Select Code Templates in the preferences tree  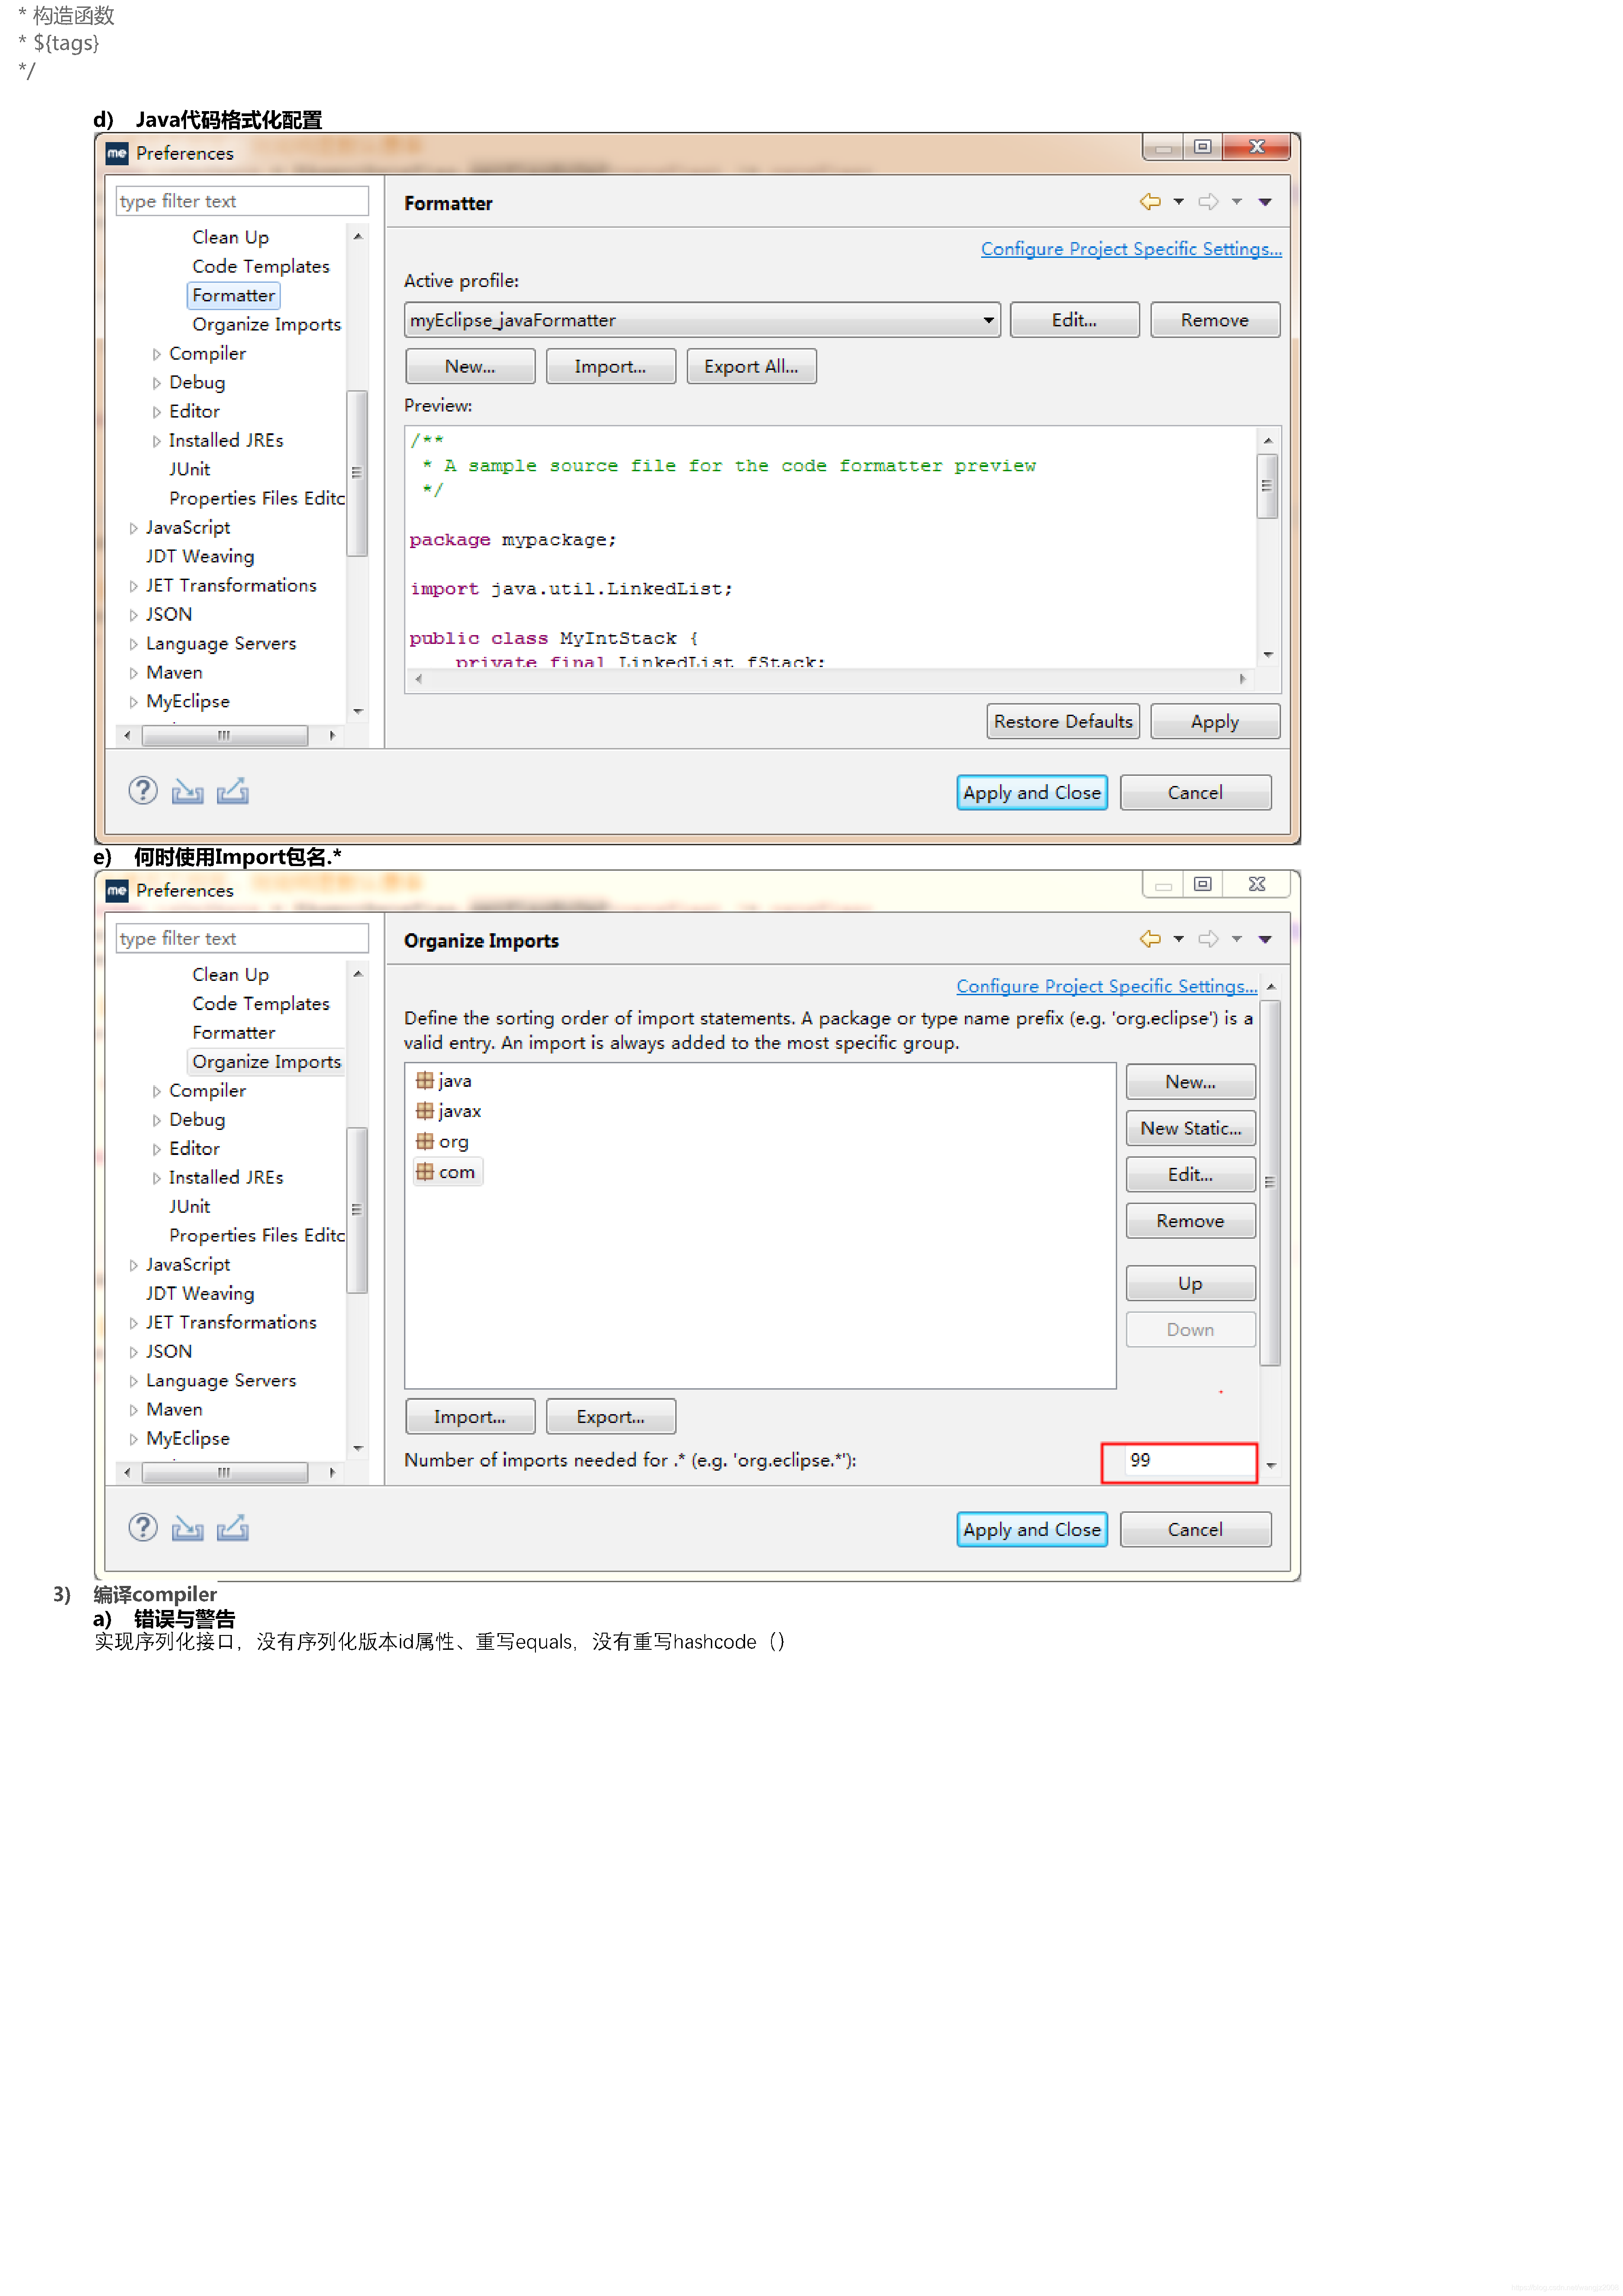click(x=261, y=266)
